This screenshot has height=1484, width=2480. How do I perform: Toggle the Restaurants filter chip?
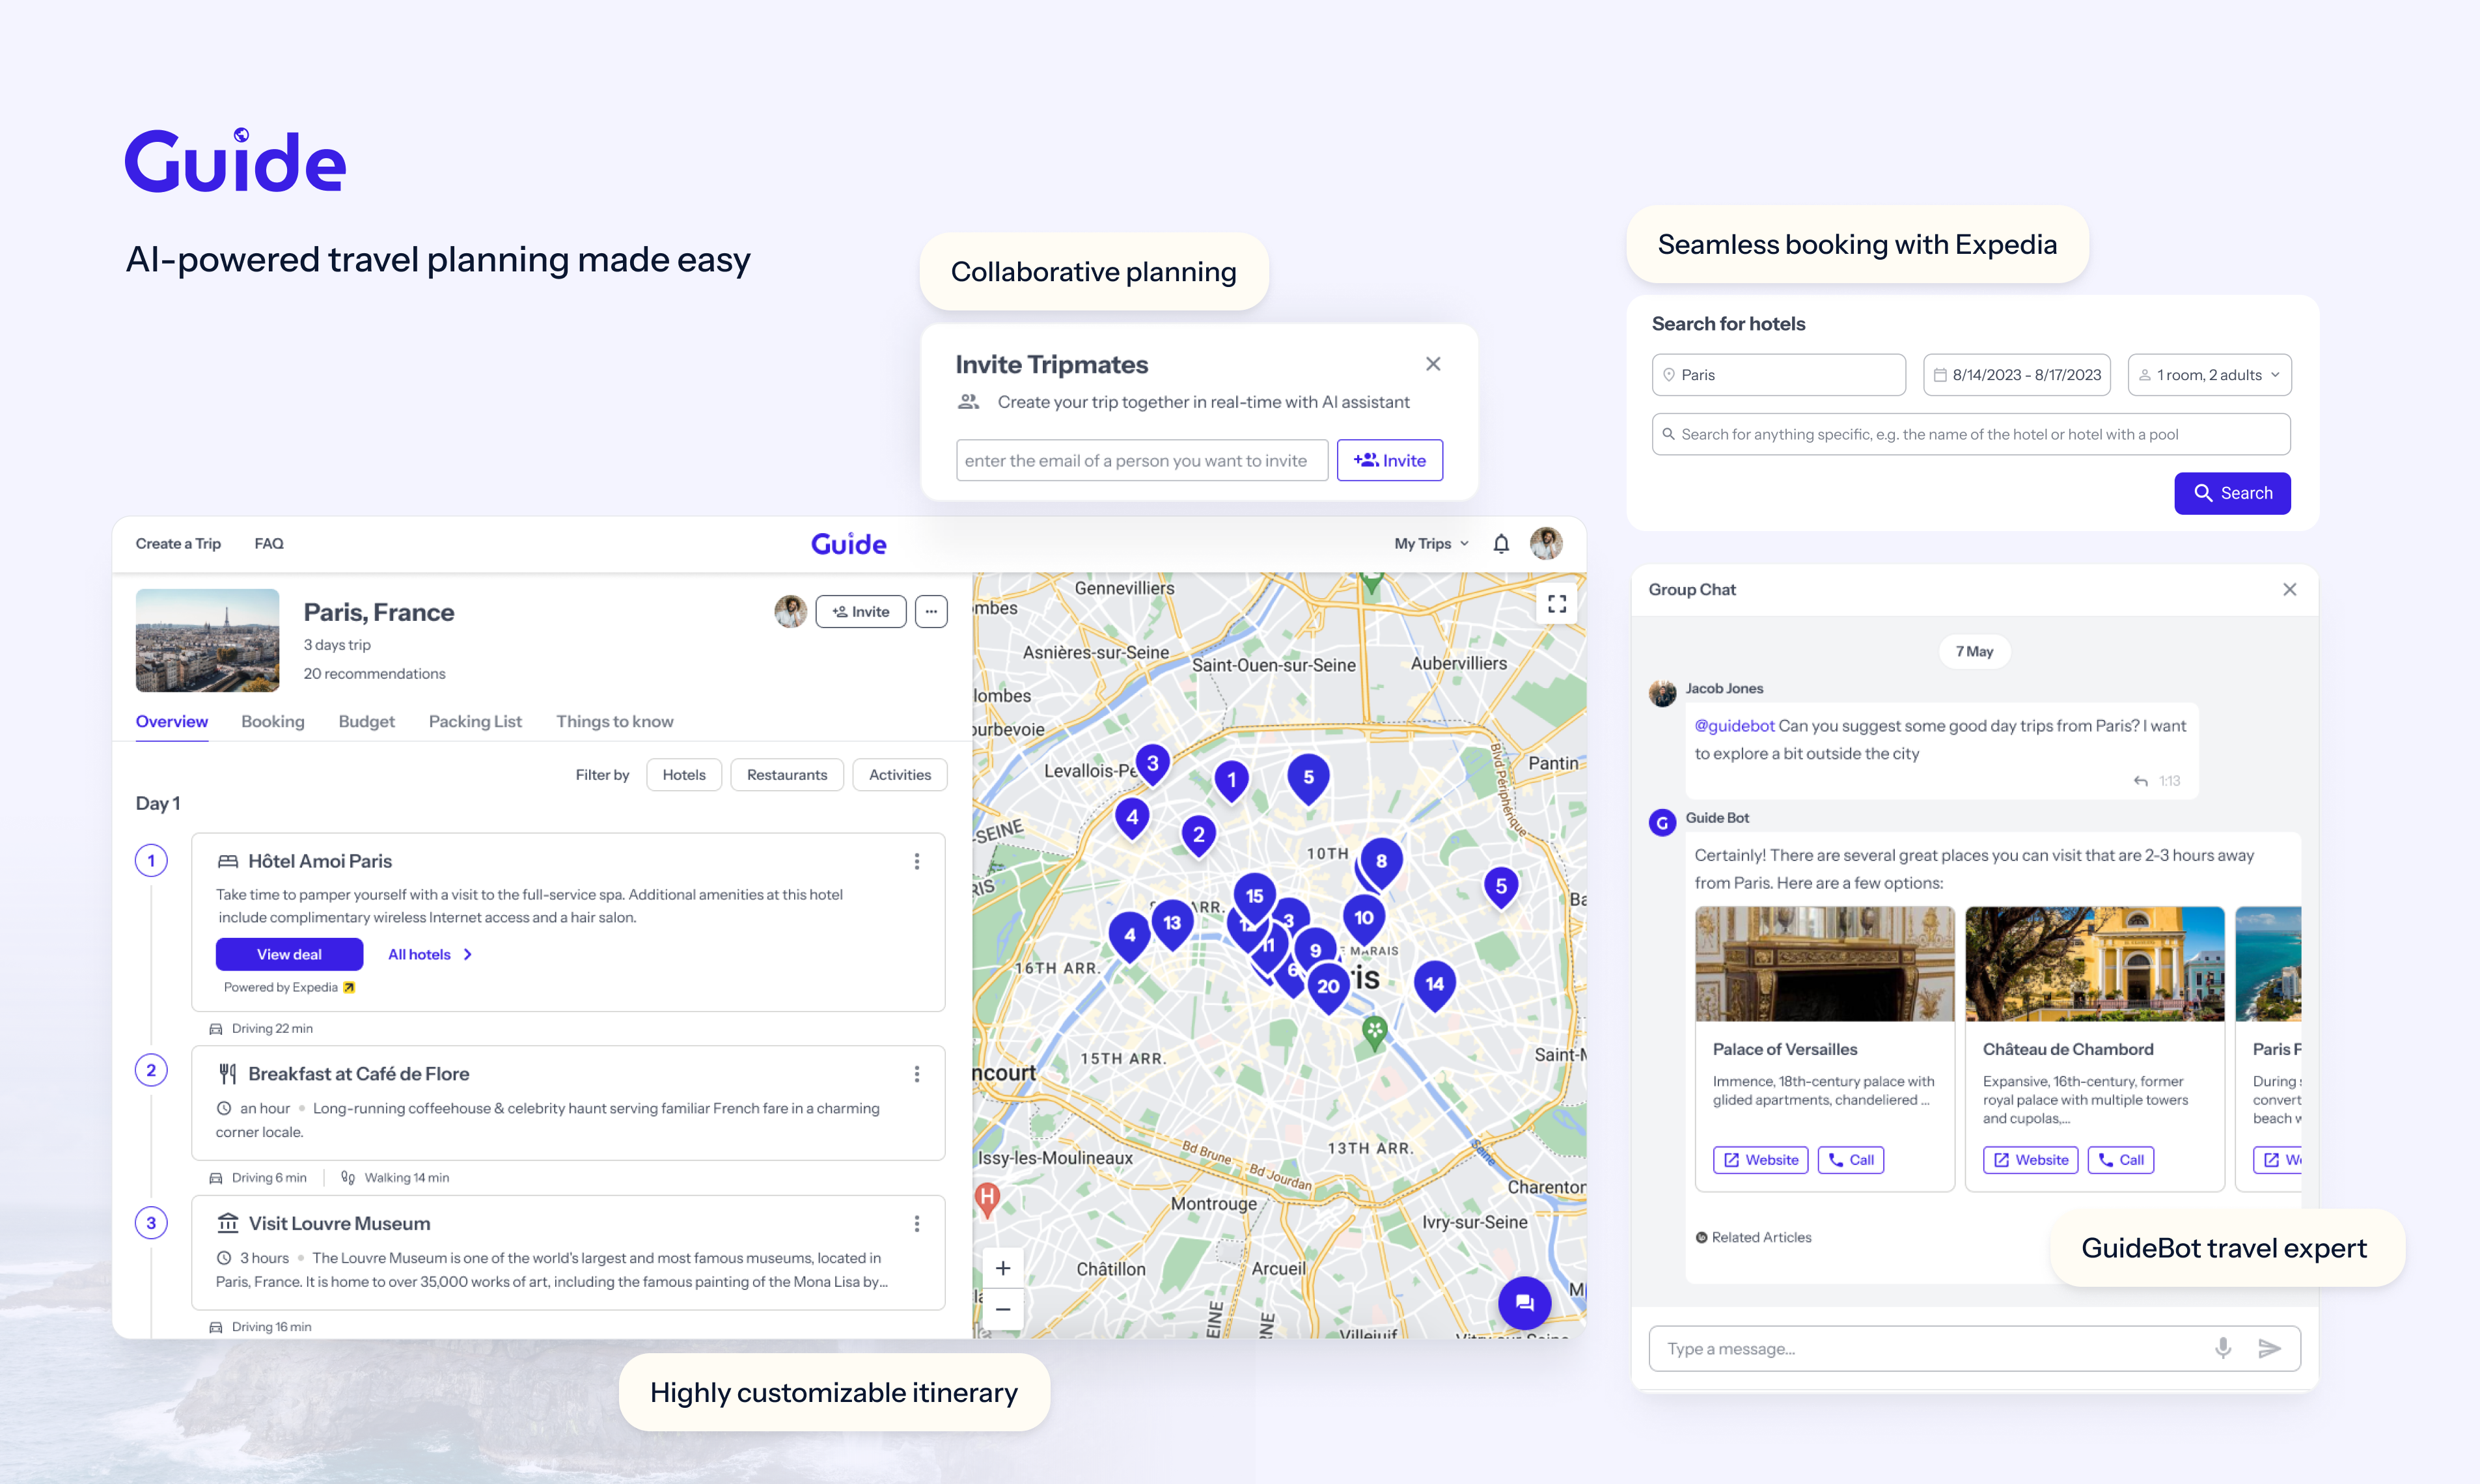[x=787, y=775]
